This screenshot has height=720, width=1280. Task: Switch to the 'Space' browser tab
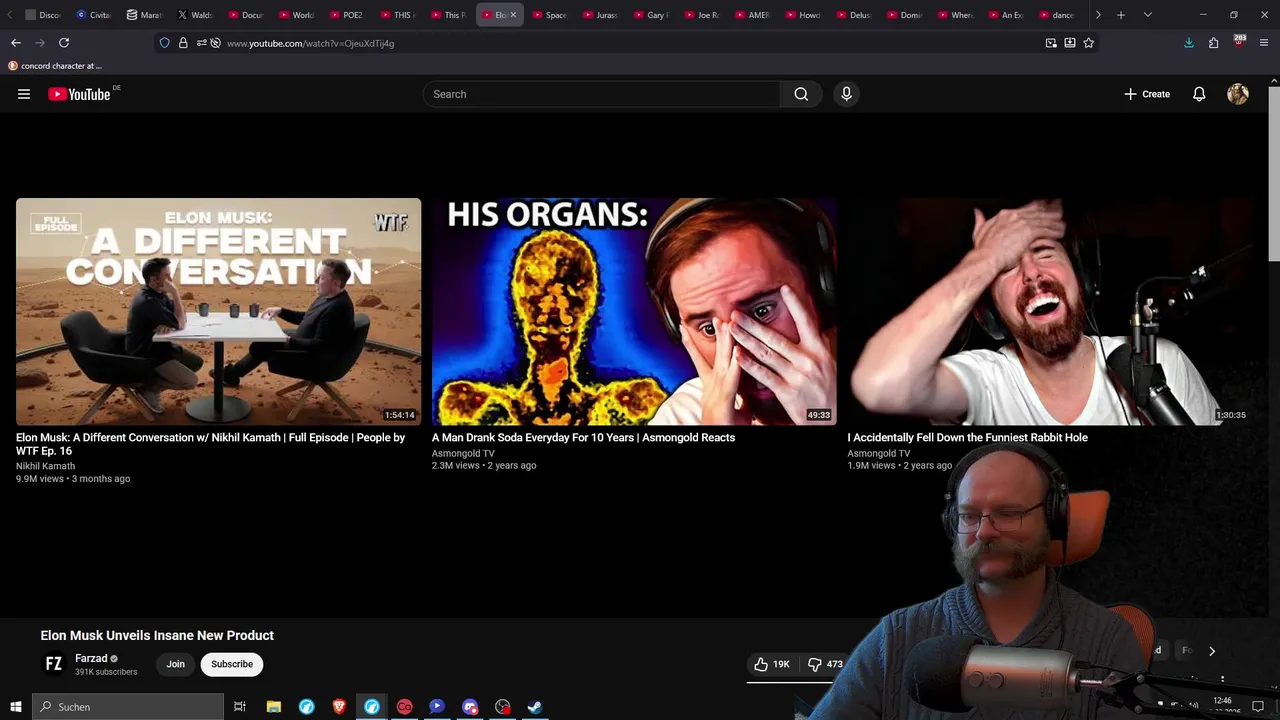click(550, 15)
